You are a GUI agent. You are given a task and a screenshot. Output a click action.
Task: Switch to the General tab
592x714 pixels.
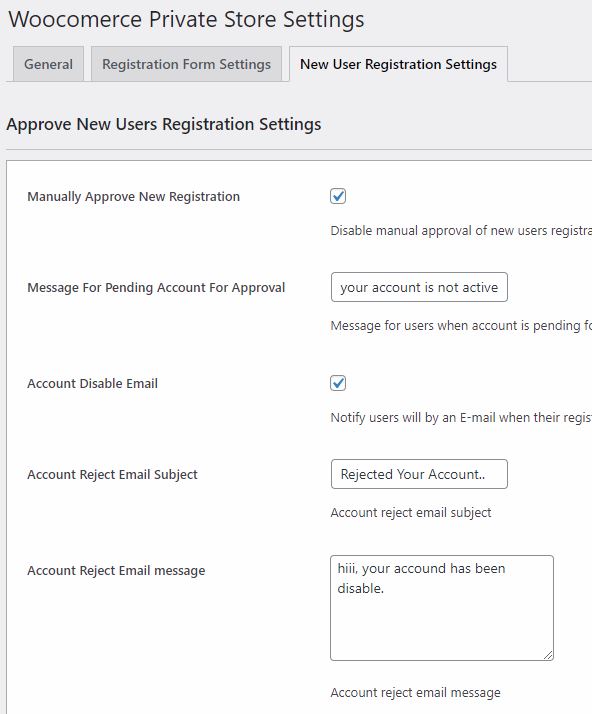coord(48,64)
